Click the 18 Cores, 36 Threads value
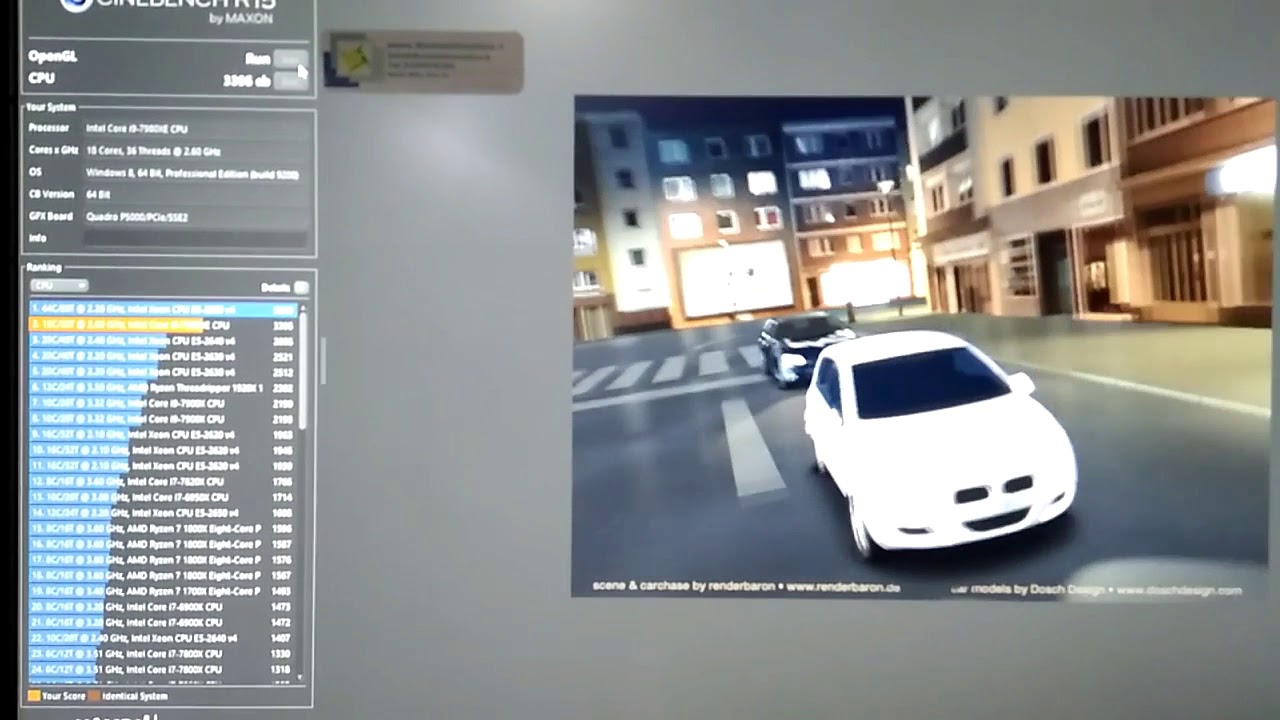Screen dimensions: 1280x720 pos(153,151)
